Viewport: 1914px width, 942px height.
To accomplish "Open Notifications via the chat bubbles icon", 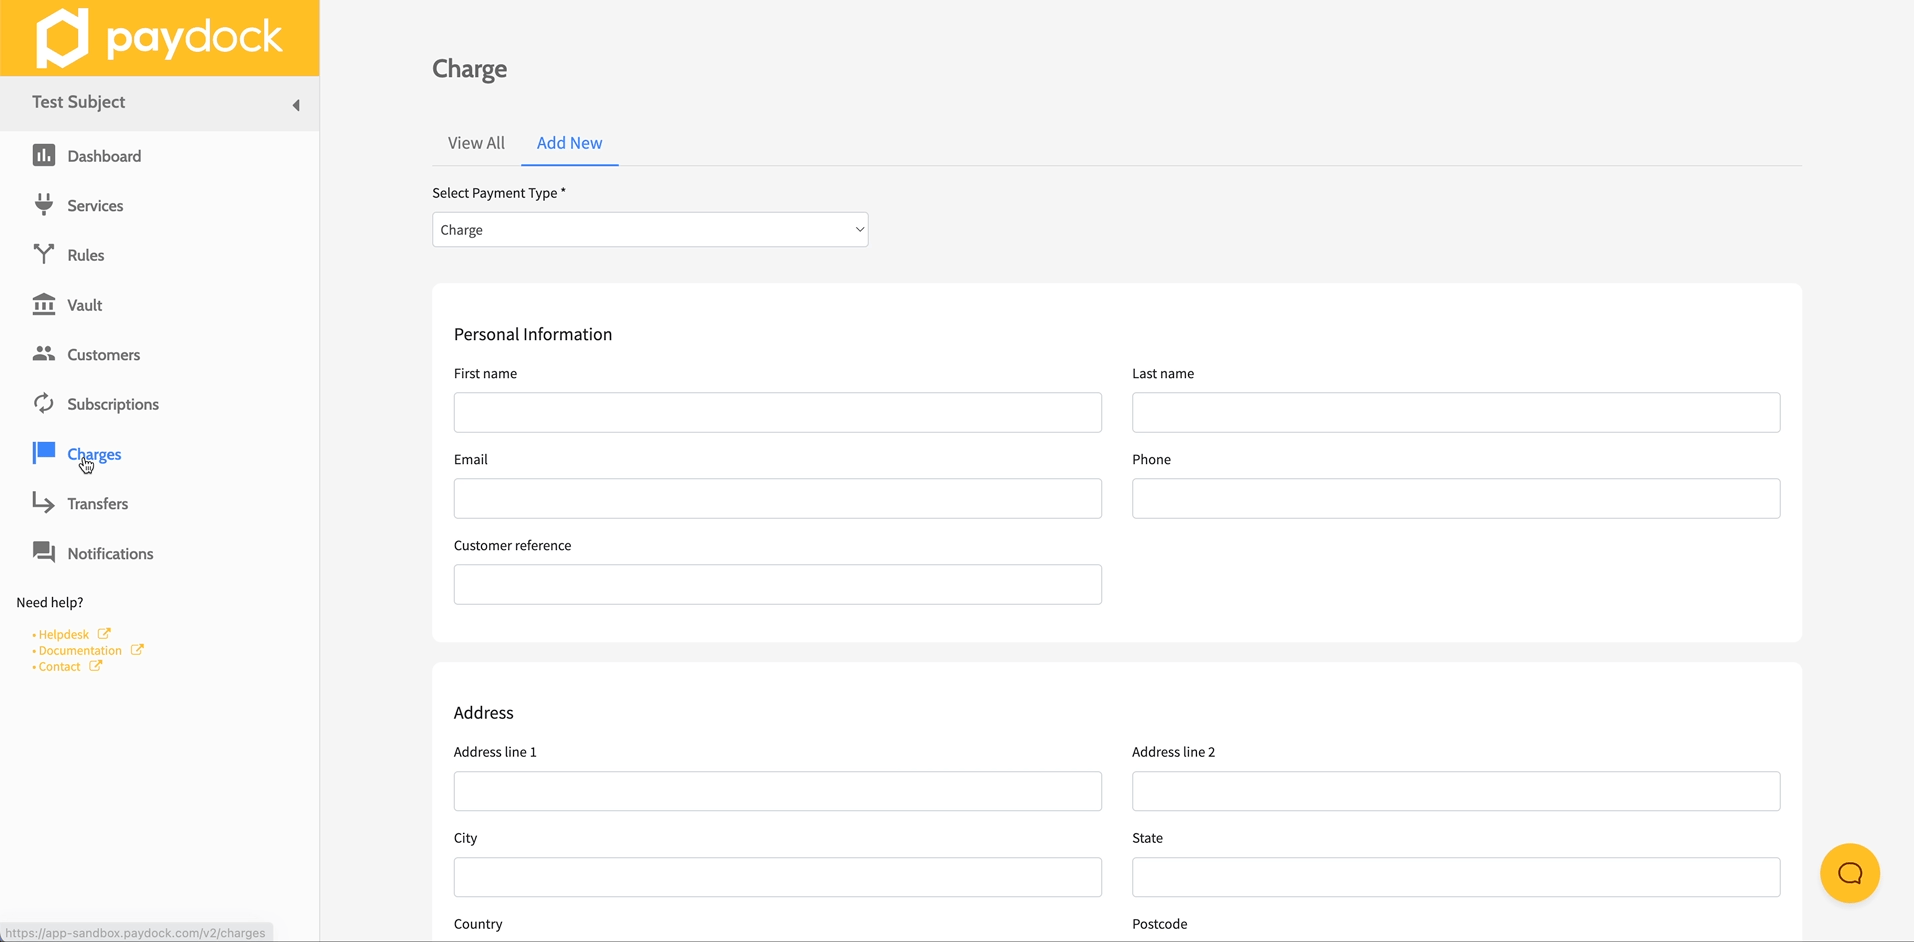I will pyautogui.click(x=43, y=552).
